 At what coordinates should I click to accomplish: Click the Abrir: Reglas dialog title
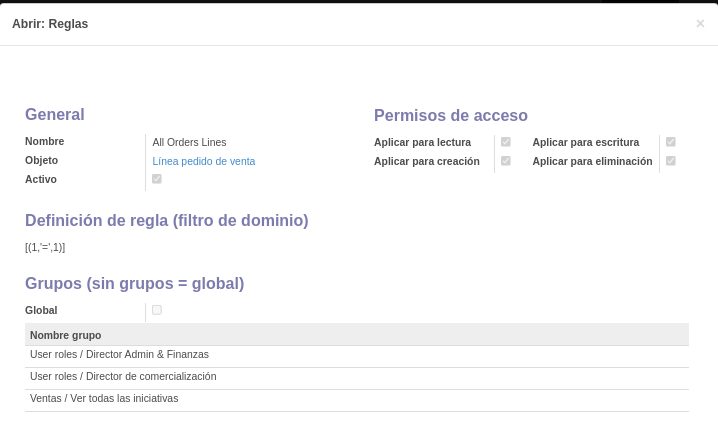(x=50, y=24)
